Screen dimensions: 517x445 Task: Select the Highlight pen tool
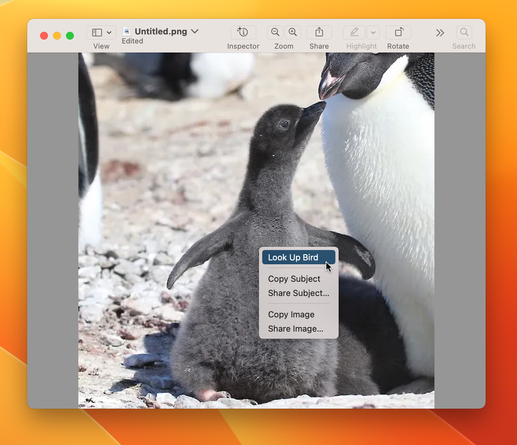[x=354, y=32]
